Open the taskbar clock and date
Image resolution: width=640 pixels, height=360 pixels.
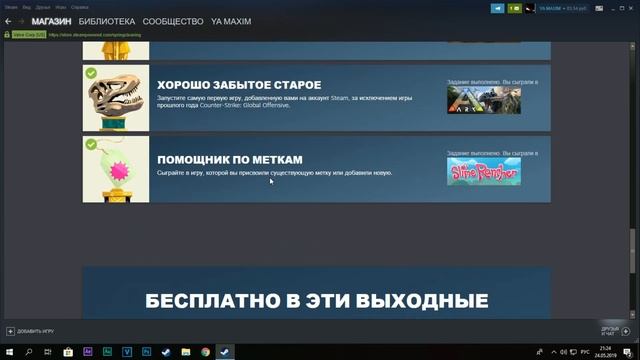[x=606, y=352]
